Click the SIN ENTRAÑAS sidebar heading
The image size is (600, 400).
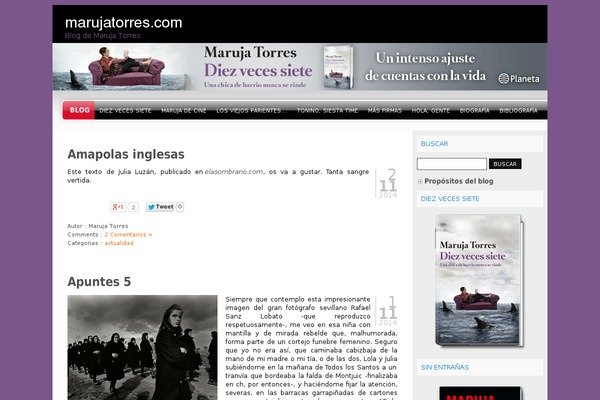(x=445, y=367)
